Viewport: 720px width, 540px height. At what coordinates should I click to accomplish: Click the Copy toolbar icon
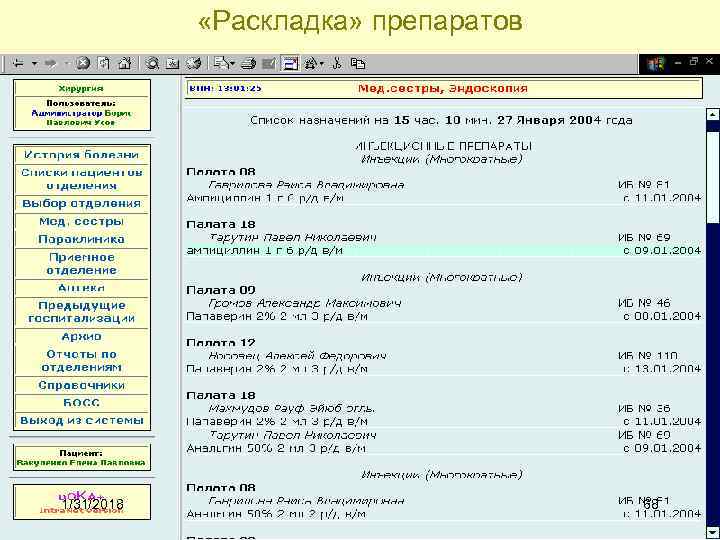[x=358, y=63]
